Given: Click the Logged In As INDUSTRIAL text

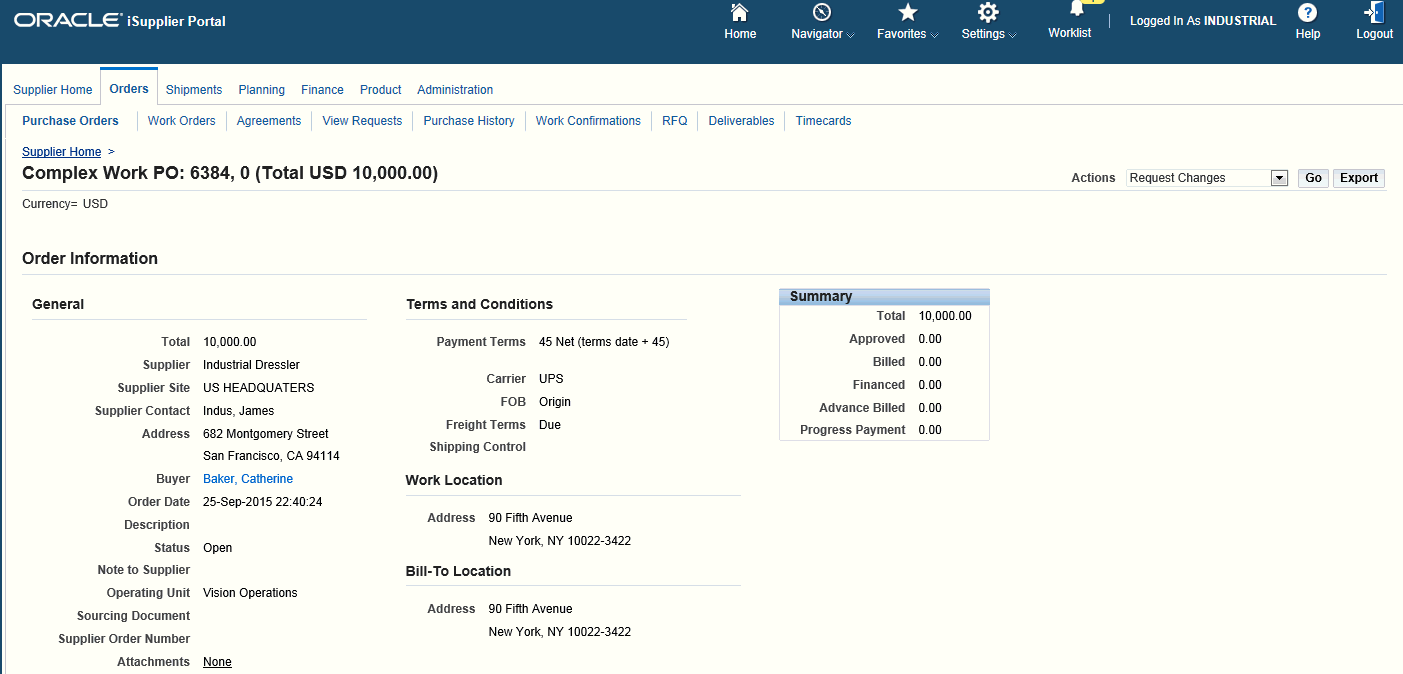Looking at the screenshot, I should point(1203,21).
